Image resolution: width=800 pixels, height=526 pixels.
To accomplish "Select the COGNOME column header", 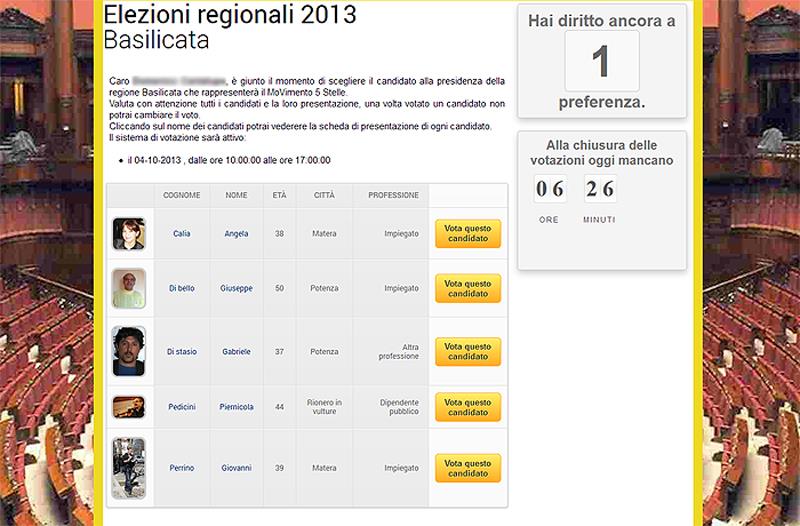I will 181,195.
